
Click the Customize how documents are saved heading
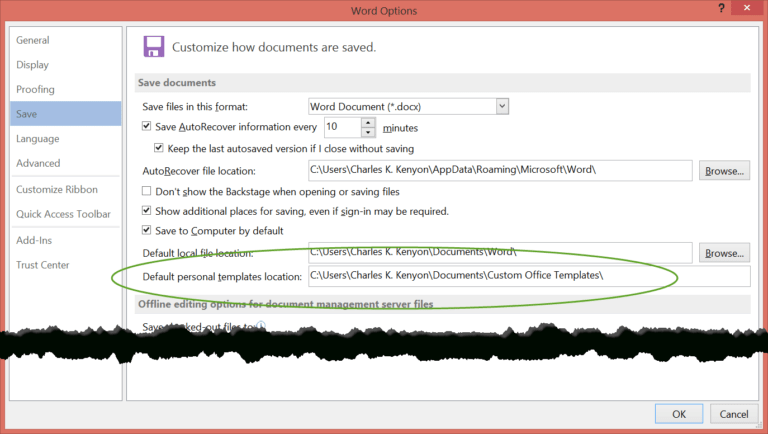point(274,48)
